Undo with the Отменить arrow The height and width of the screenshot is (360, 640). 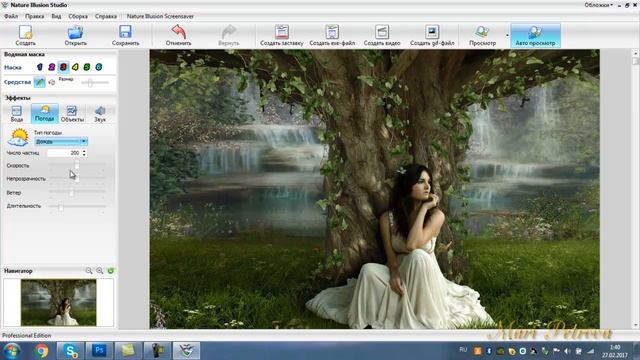[178, 35]
